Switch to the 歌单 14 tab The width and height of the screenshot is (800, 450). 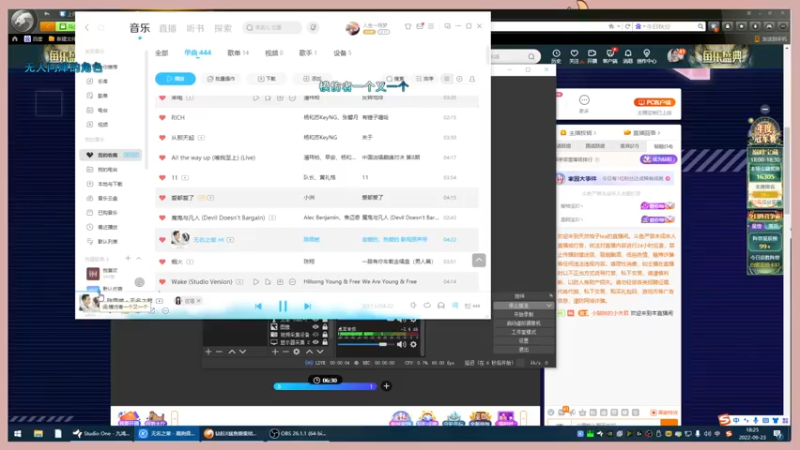[238, 53]
